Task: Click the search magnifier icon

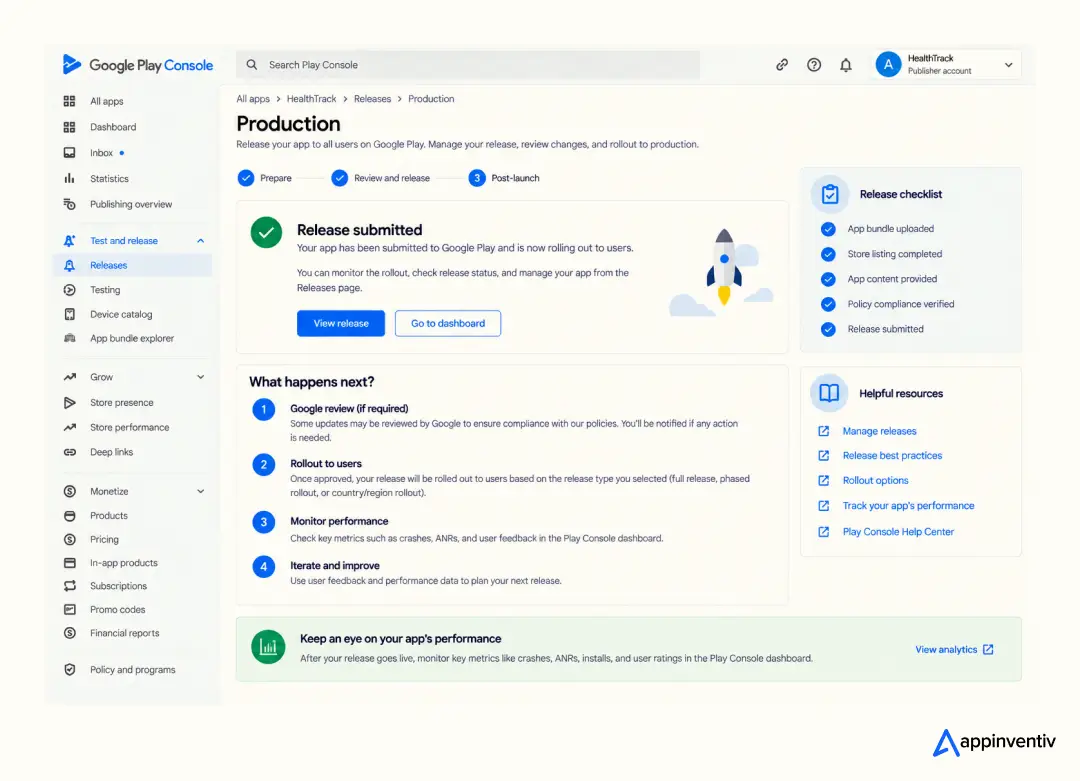Action: click(252, 65)
